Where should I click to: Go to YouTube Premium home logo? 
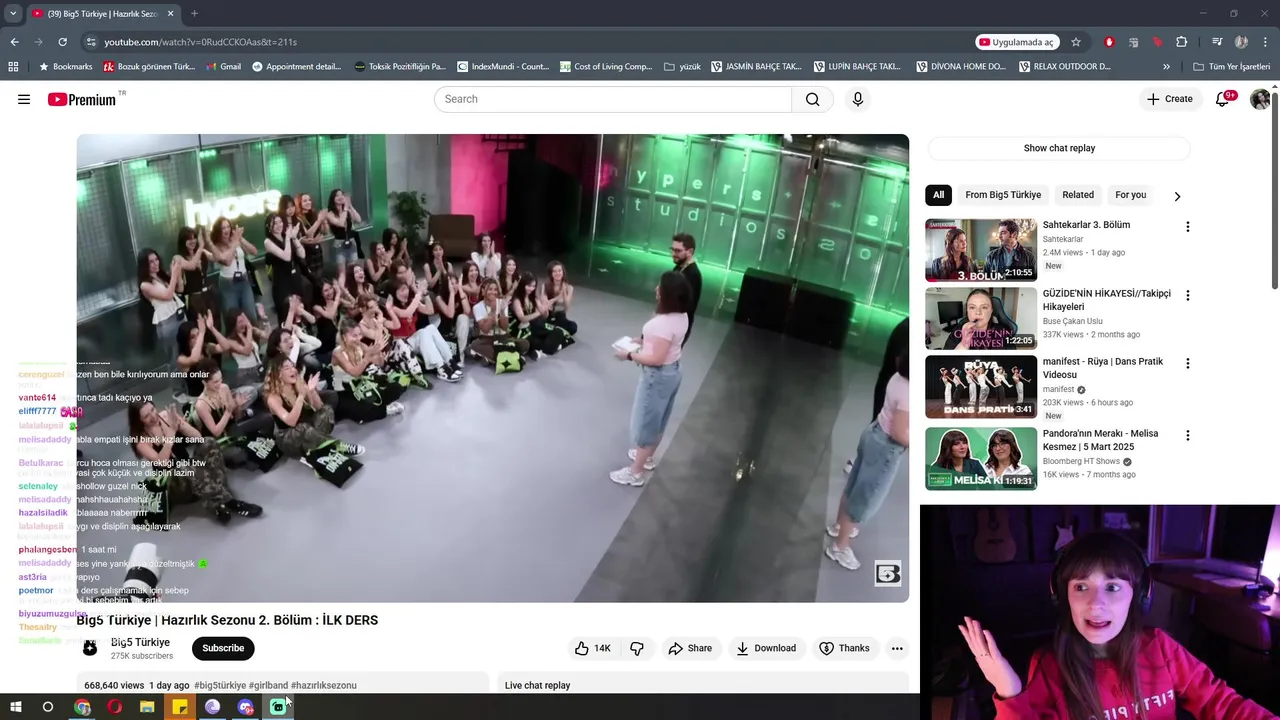point(83,99)
